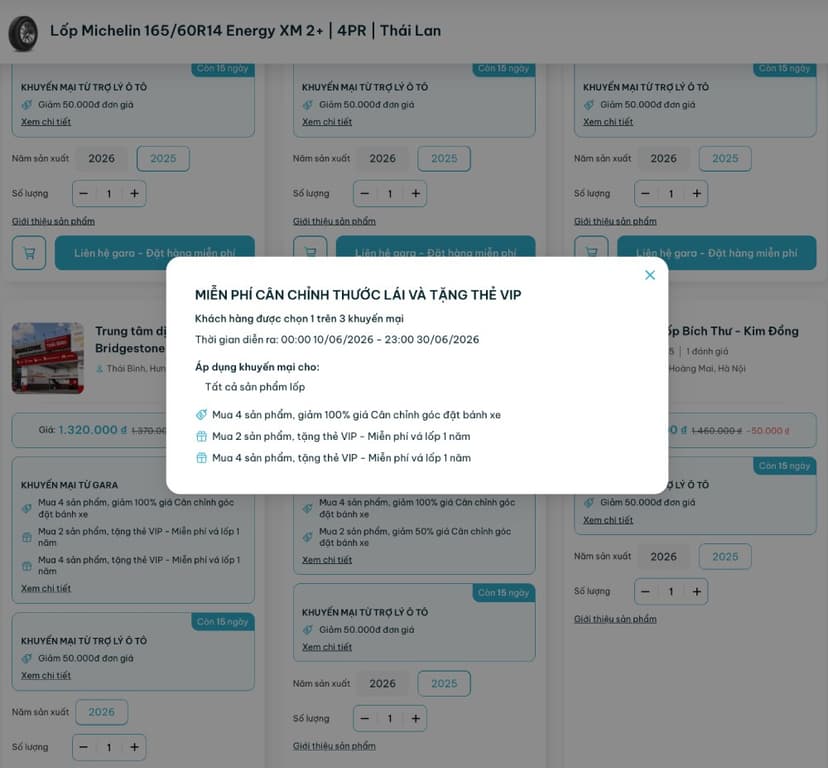Viewport: 828px width, 768px height.
Task: Click the tag icon beside 'giảm 100% giá Cân chỉnh' in popup
Action: click(x=201, y=415)
